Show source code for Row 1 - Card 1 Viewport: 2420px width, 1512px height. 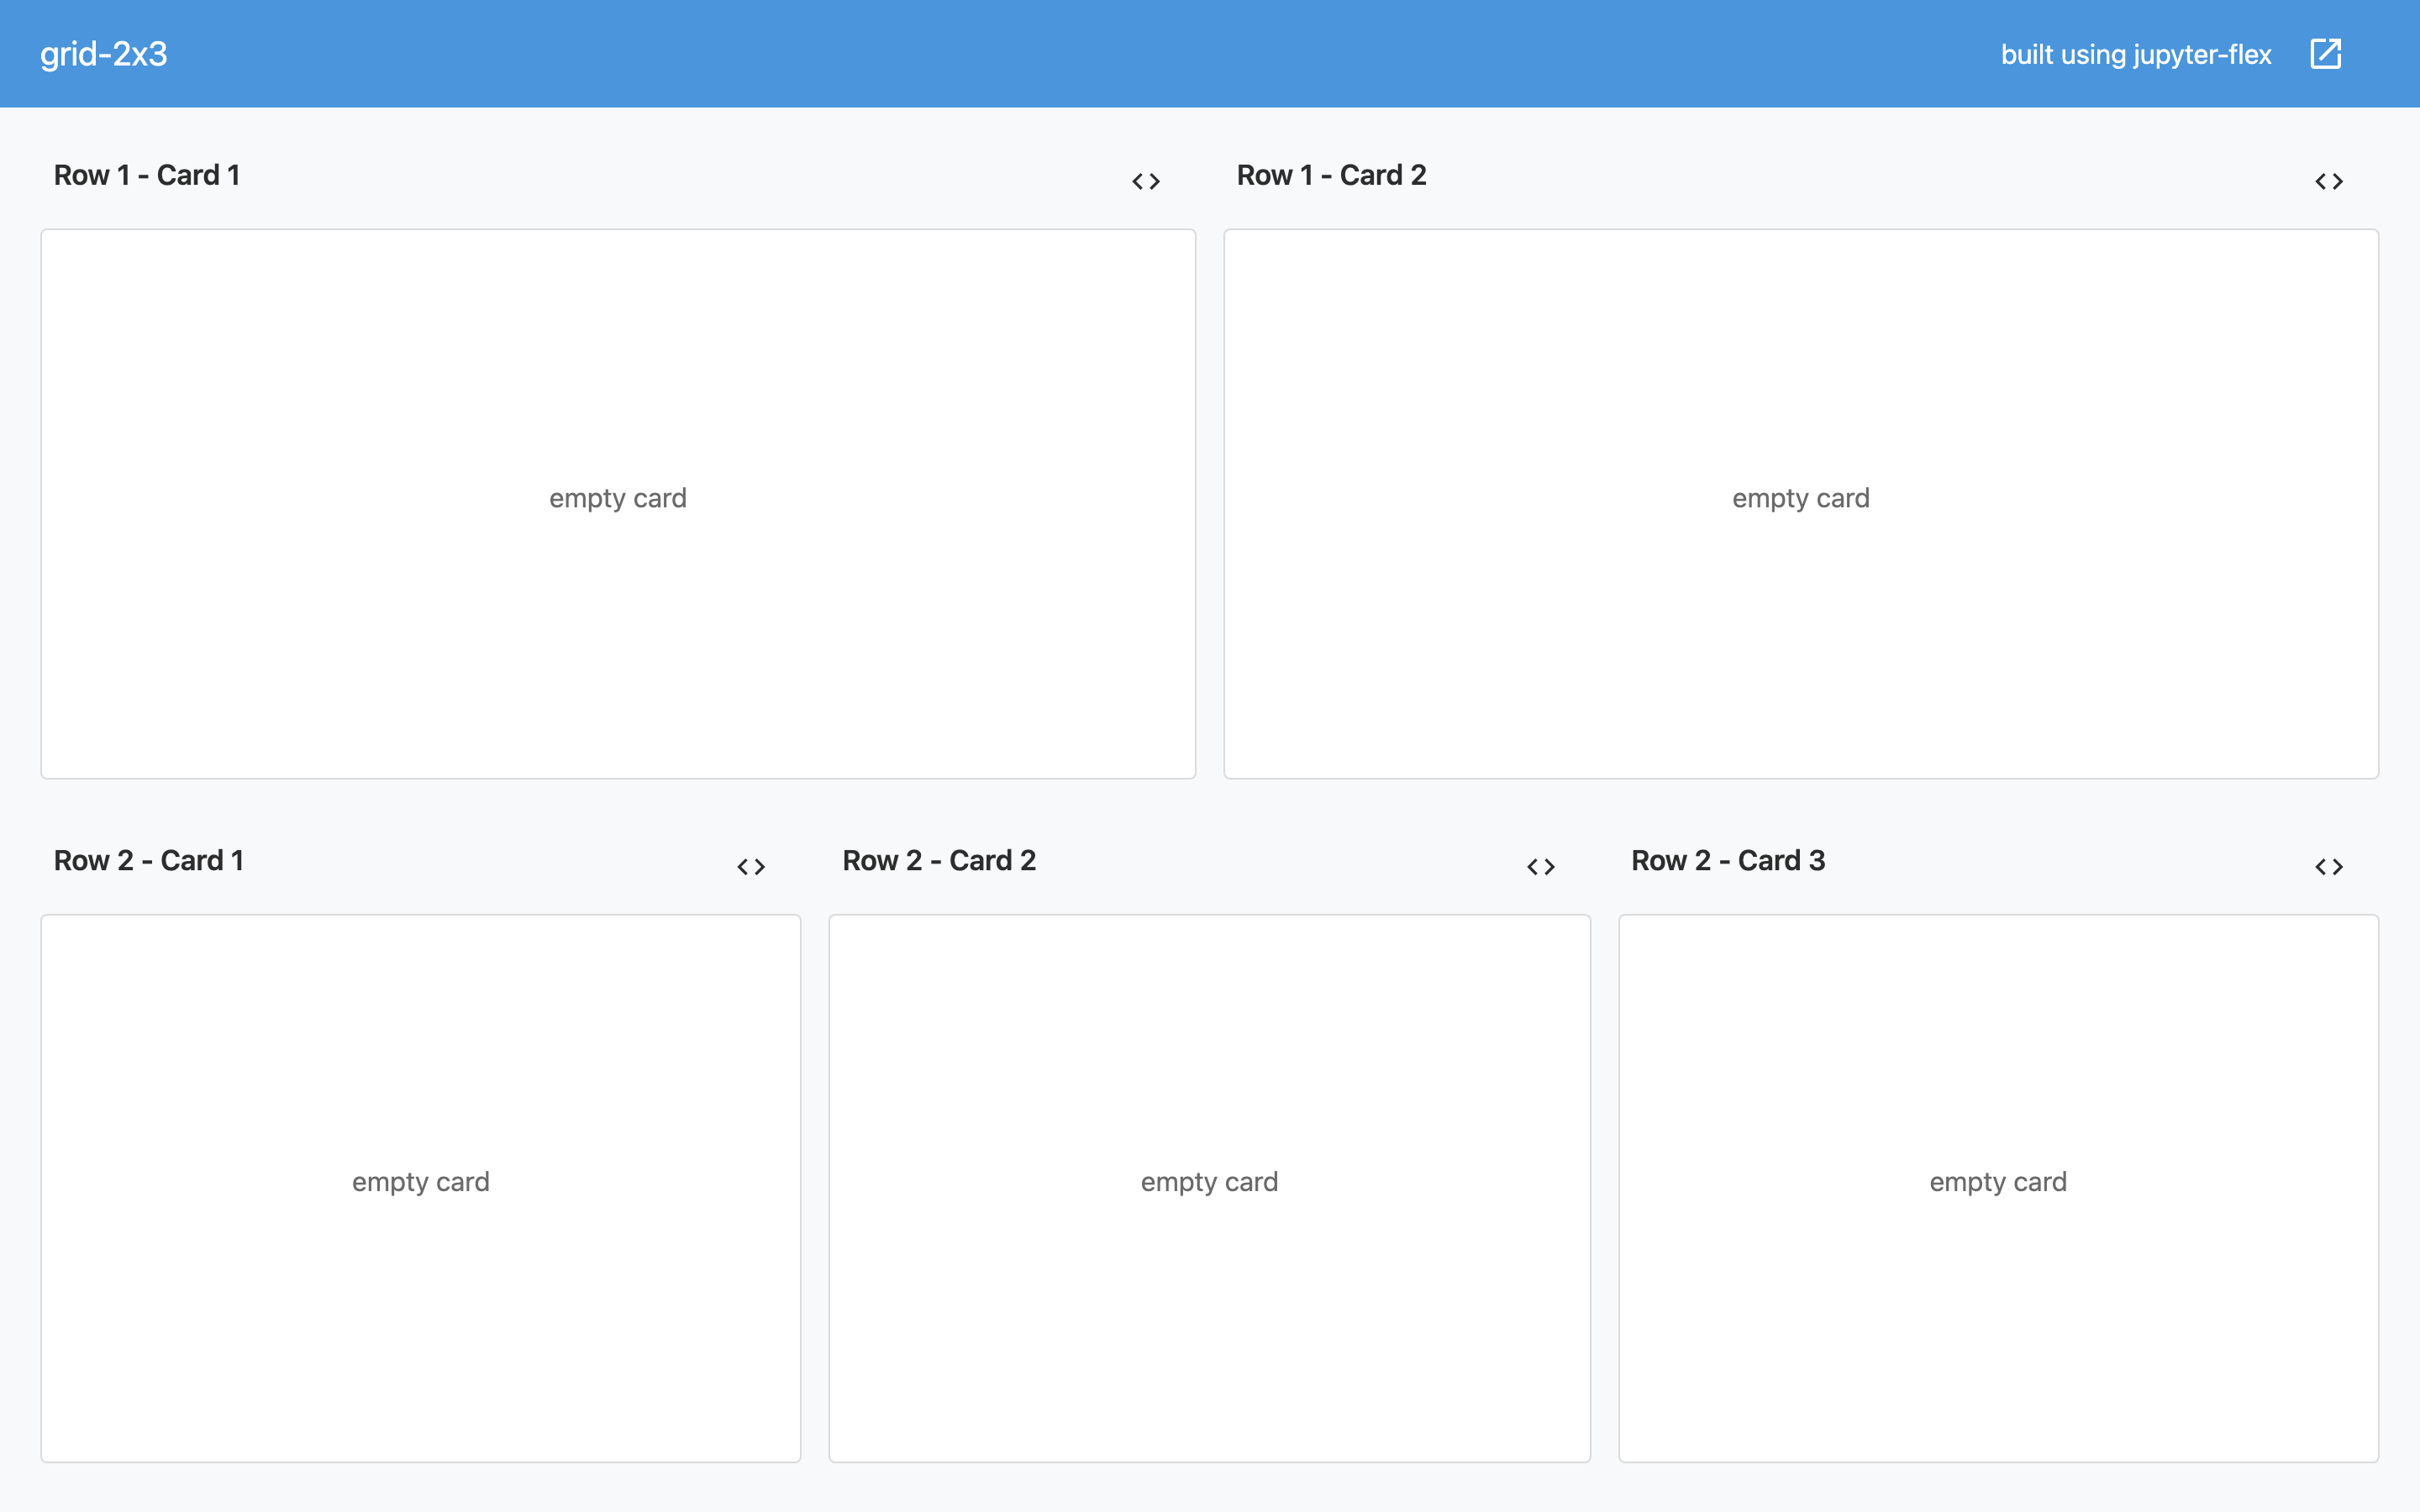[x=1146, y=181]
